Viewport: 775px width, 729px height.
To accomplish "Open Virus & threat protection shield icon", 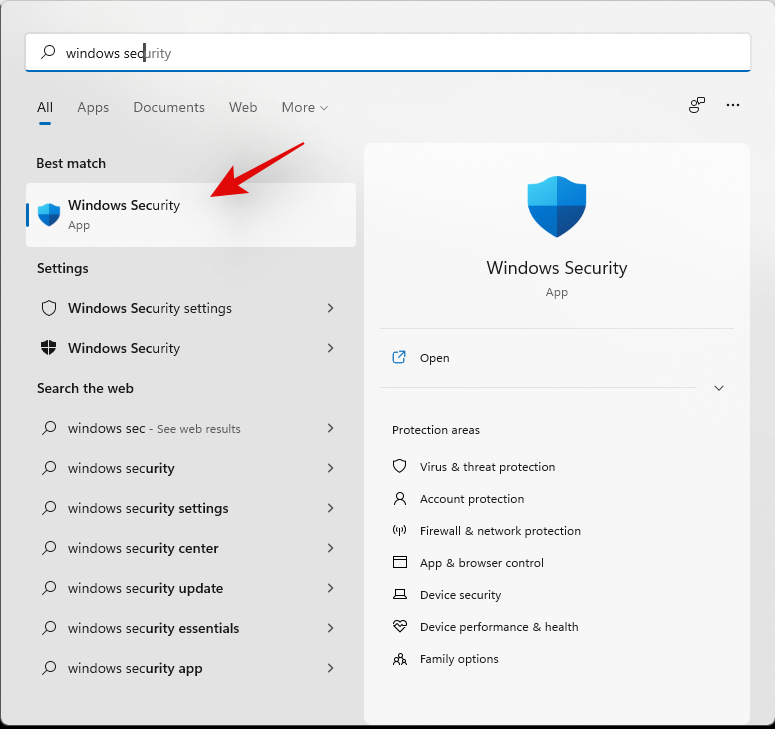I will pos(400,467).
